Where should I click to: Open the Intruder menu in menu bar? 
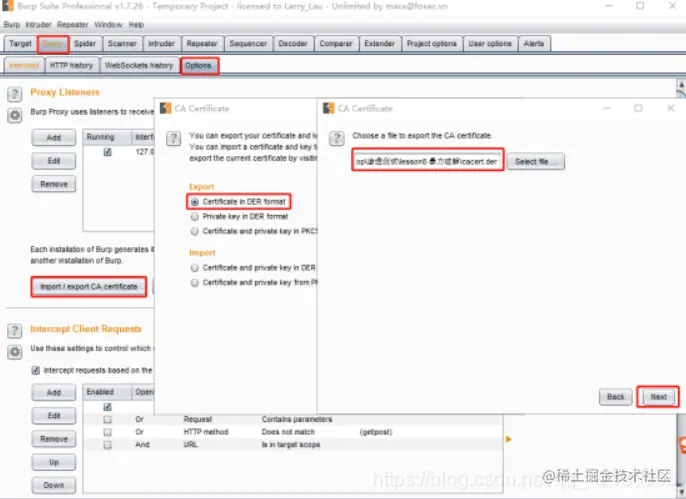[x=38, y=24]
